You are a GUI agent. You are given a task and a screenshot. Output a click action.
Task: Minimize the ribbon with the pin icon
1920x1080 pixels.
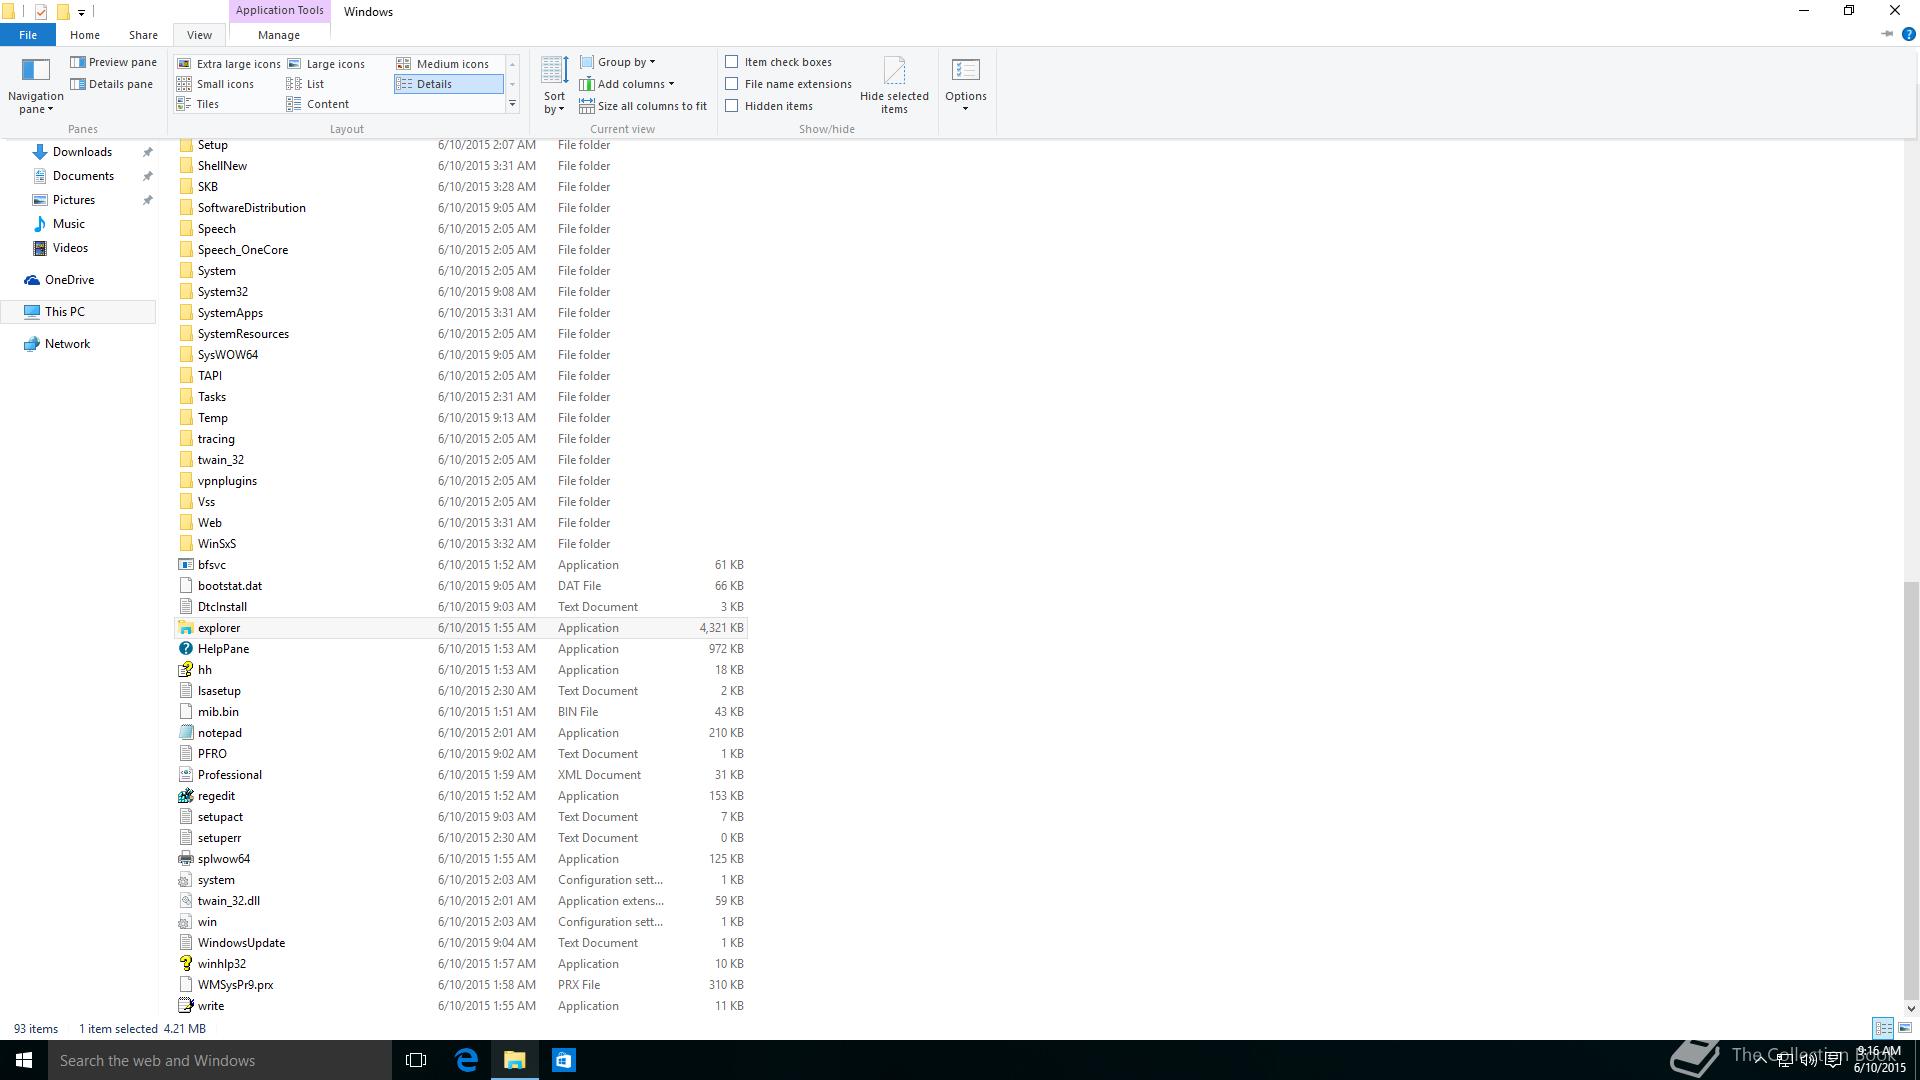click(x=1887, y=34)
